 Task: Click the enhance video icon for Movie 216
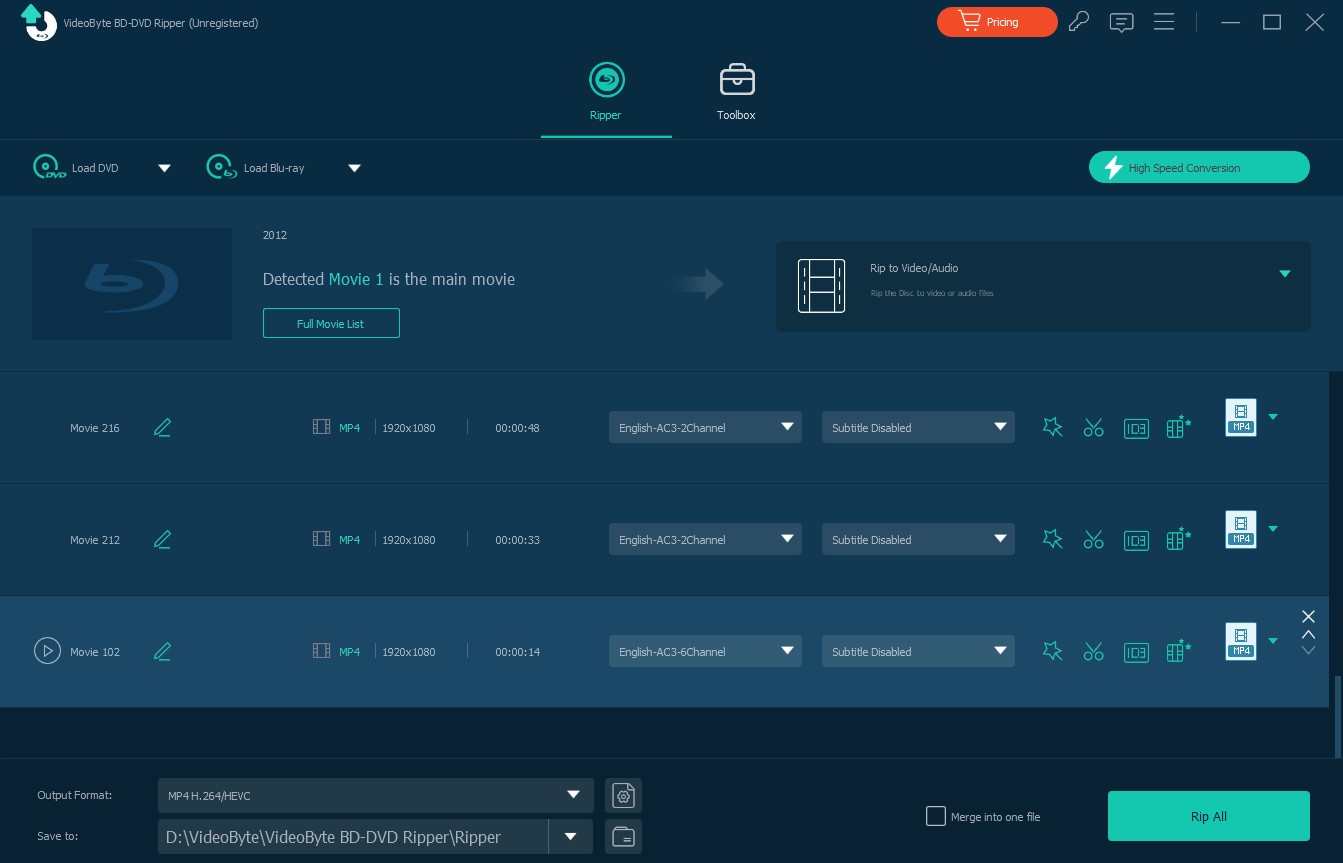click(1179, 428)
